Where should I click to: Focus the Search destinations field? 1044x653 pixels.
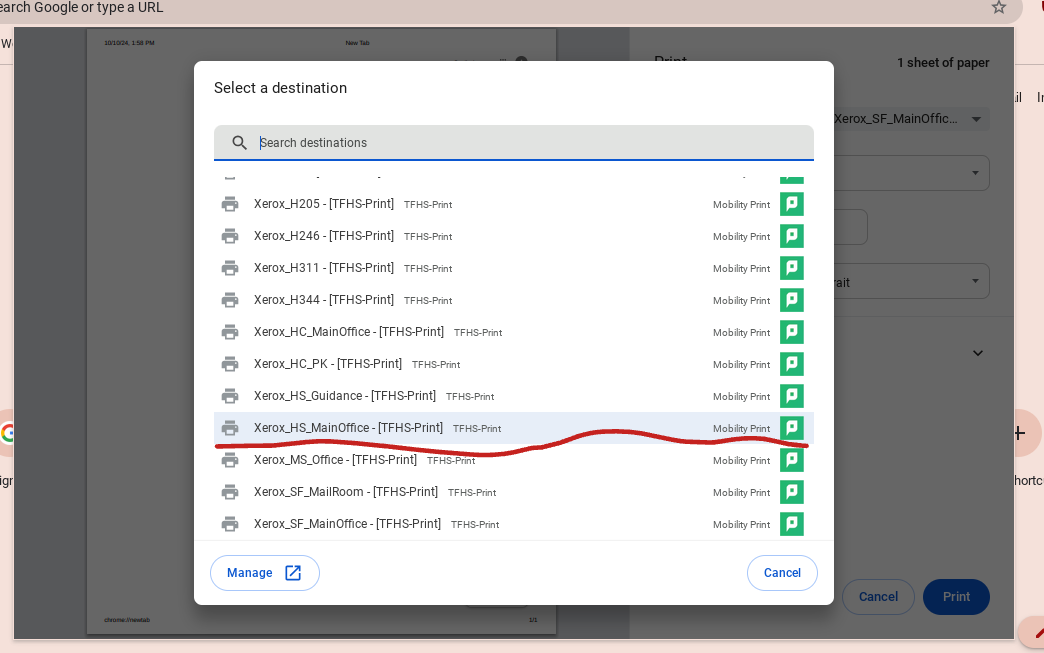[513, 142]
